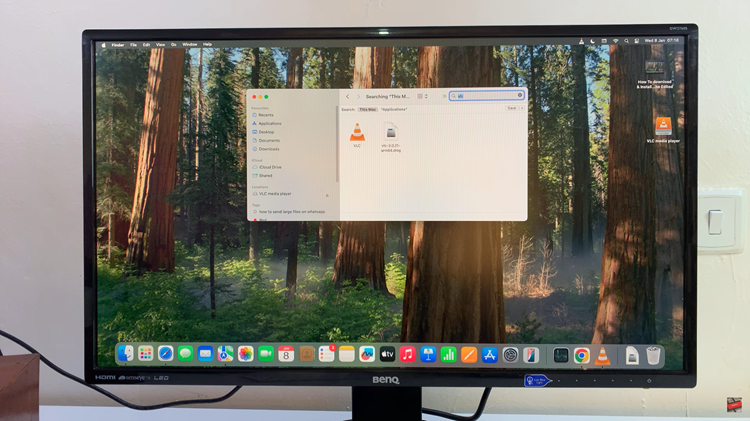Launch Google Chrome from the Dock
The height and width of the screenshot is (421, 750).
[582, 355]
